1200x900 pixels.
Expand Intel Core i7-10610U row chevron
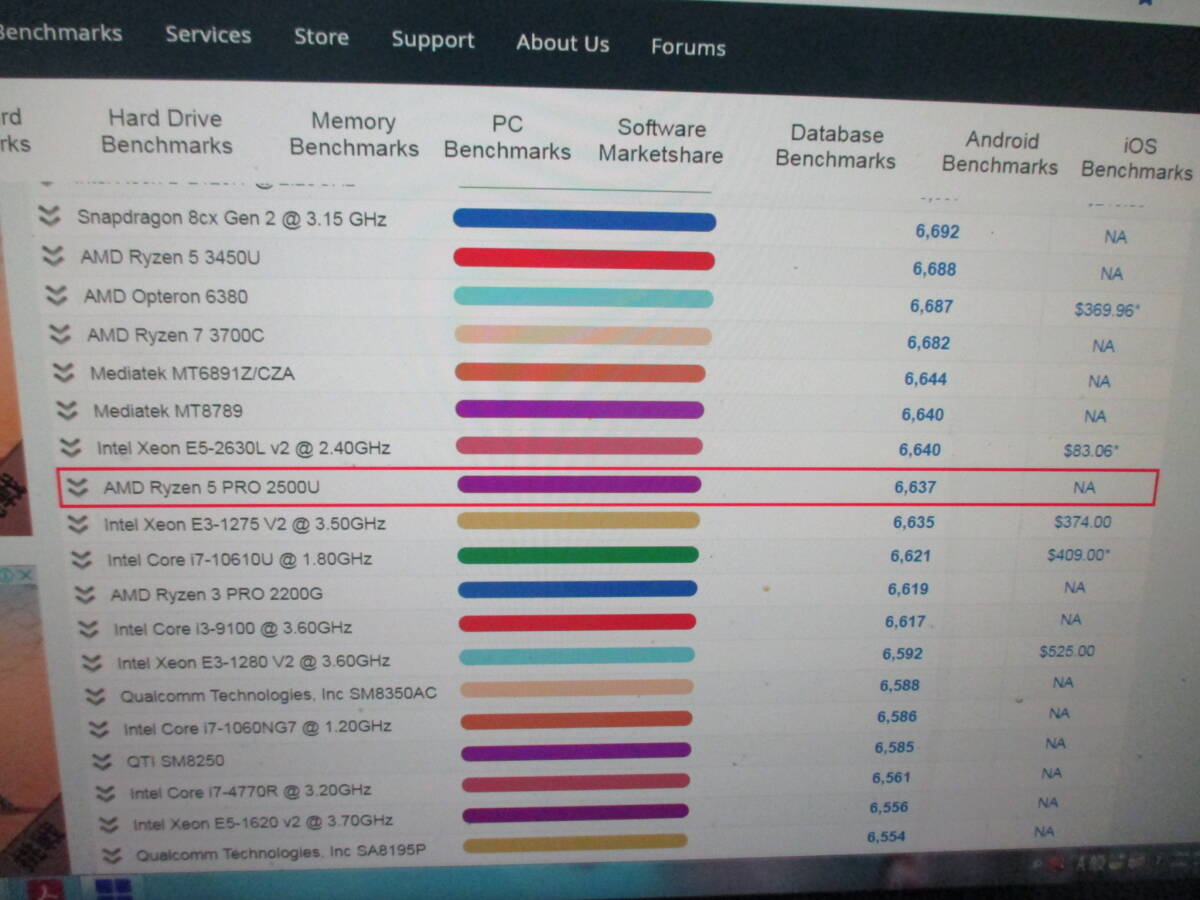pos(81,559)
